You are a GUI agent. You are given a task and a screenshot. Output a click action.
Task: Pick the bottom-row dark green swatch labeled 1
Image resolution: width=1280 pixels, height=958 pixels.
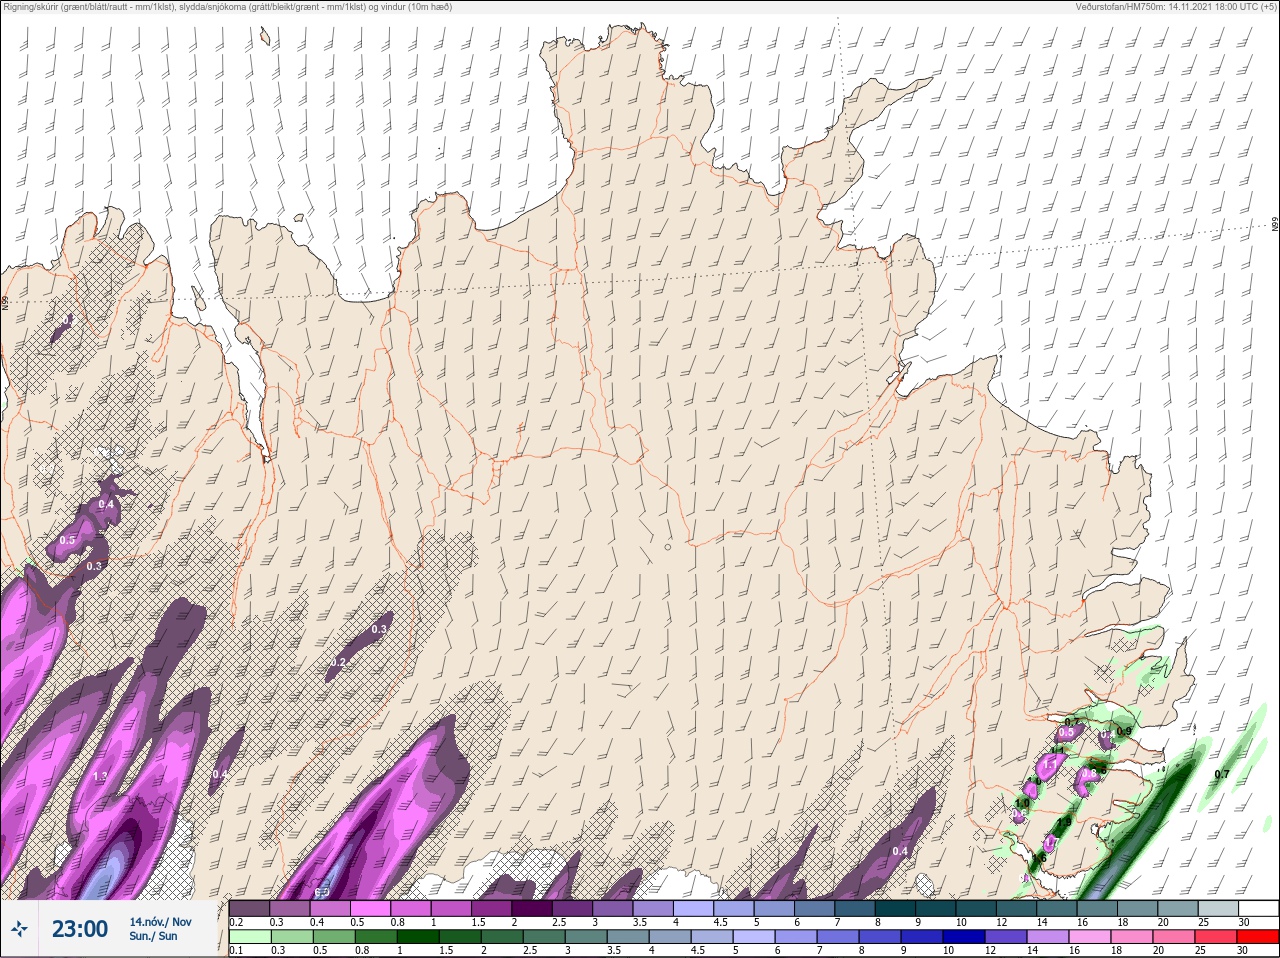418,937
